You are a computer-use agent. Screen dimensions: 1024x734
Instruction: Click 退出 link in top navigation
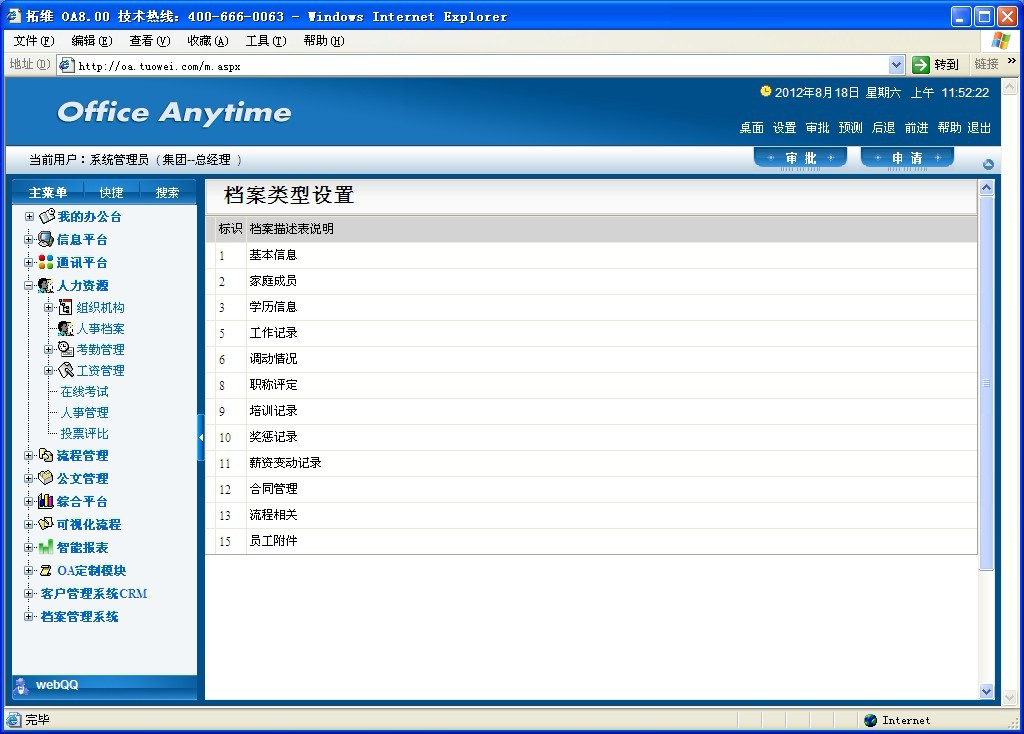pyautogui.click(x=979, y=128)
